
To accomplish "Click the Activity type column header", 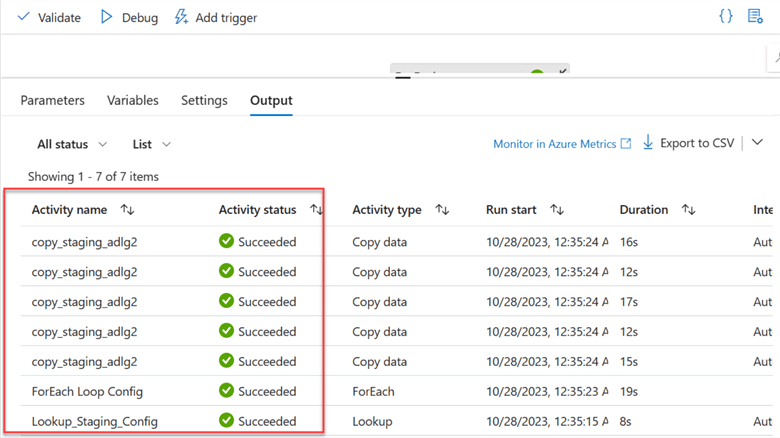I will pos(387,210).
